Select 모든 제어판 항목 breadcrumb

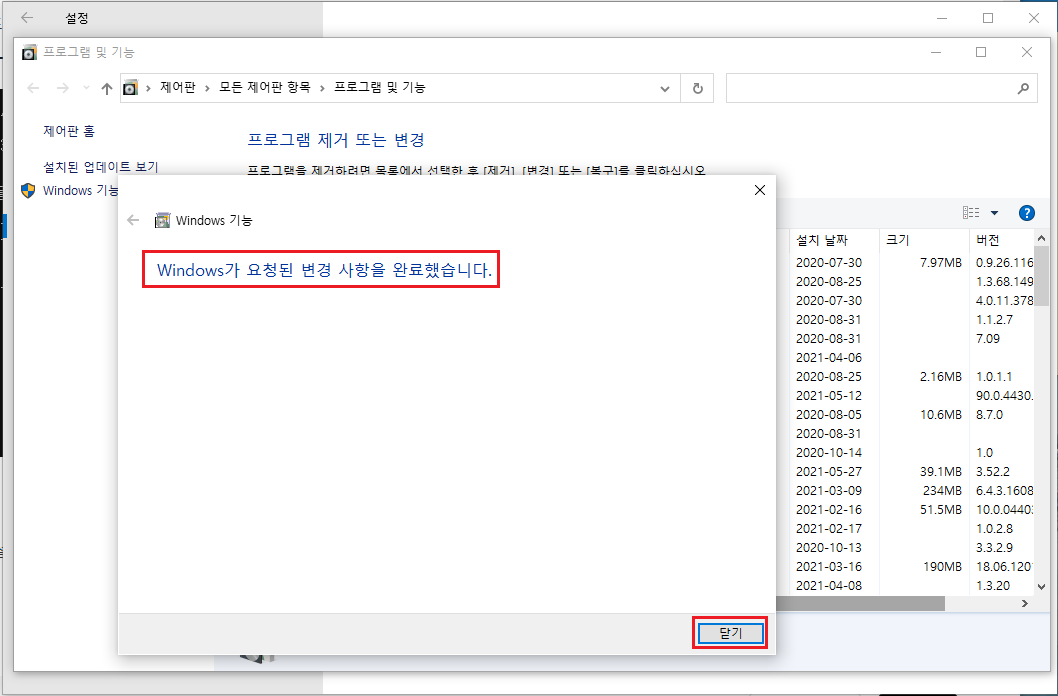click(264, 88)
